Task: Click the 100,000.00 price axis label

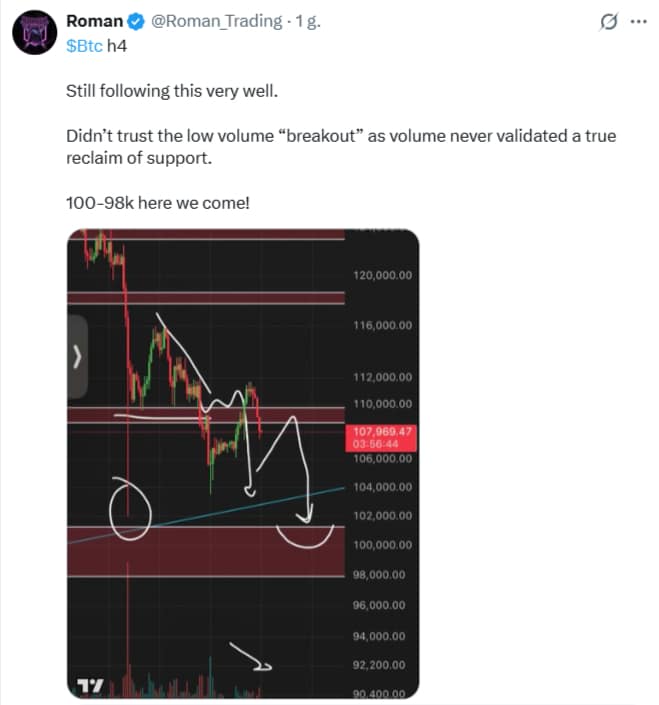Action: click(x=383, y=545)
